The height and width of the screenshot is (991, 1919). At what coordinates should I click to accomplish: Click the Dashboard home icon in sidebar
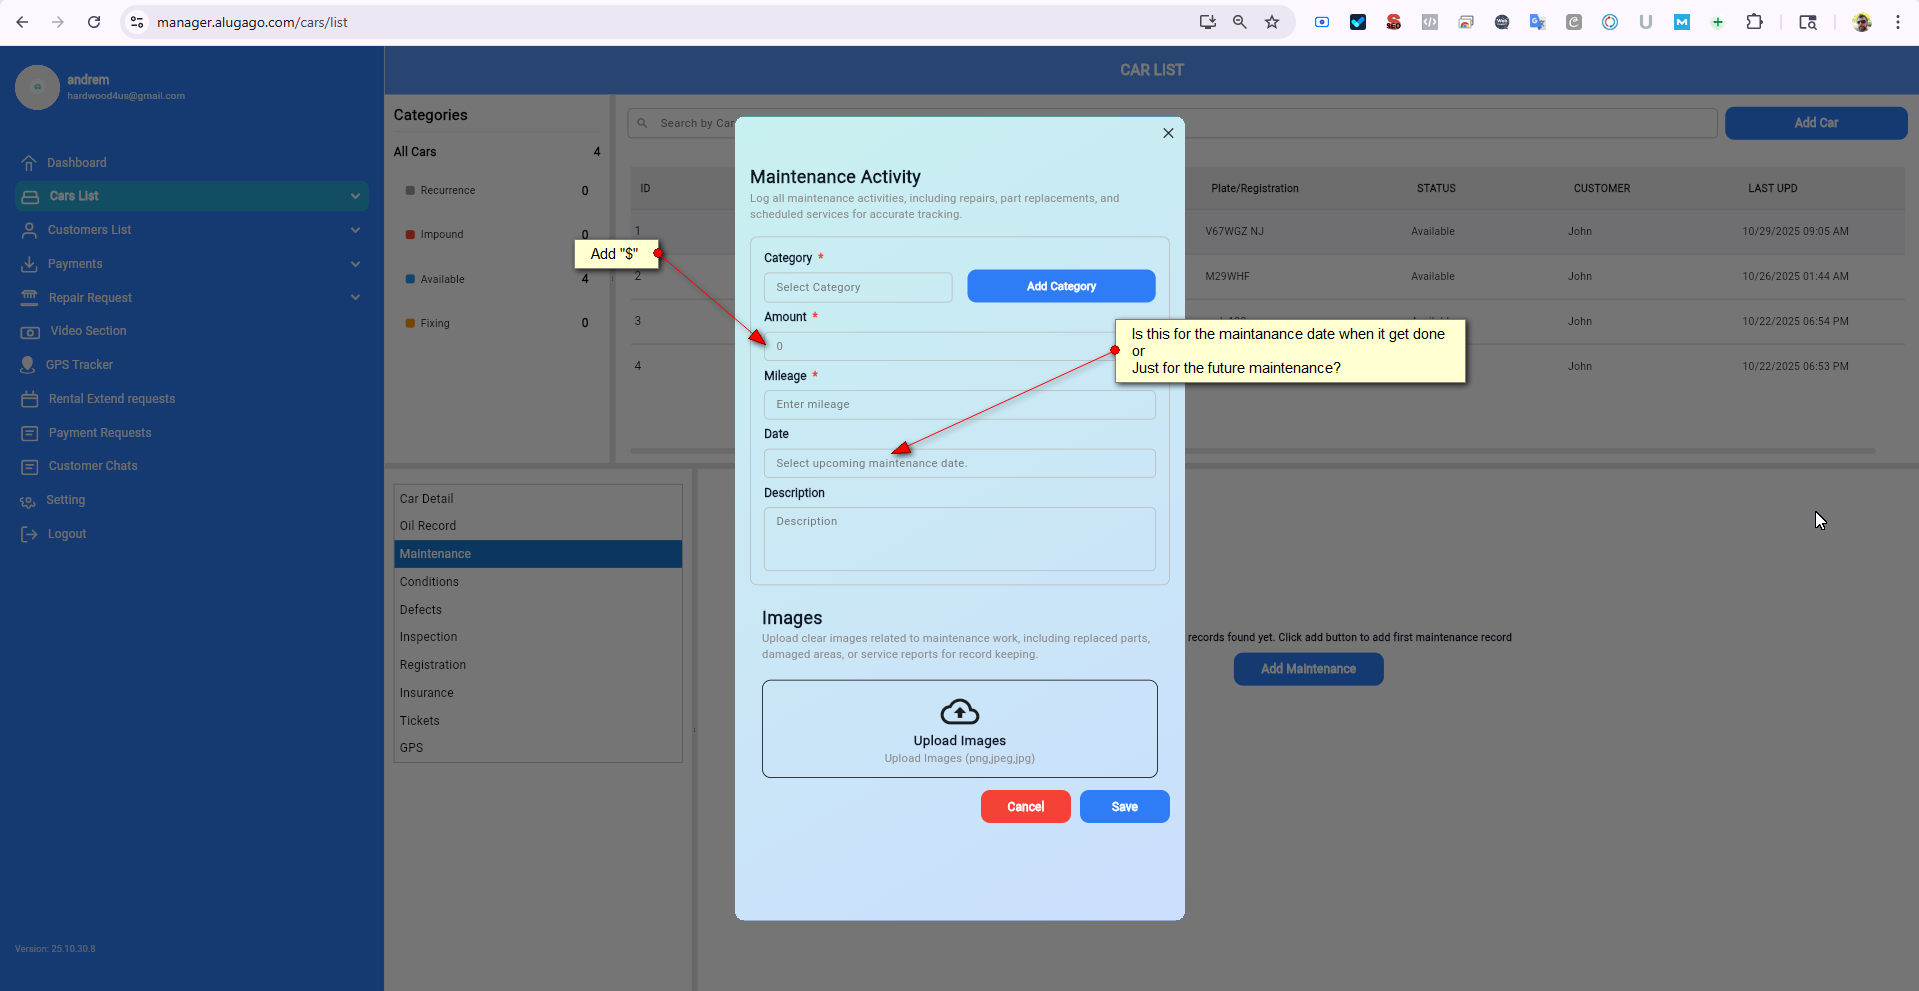29,163
